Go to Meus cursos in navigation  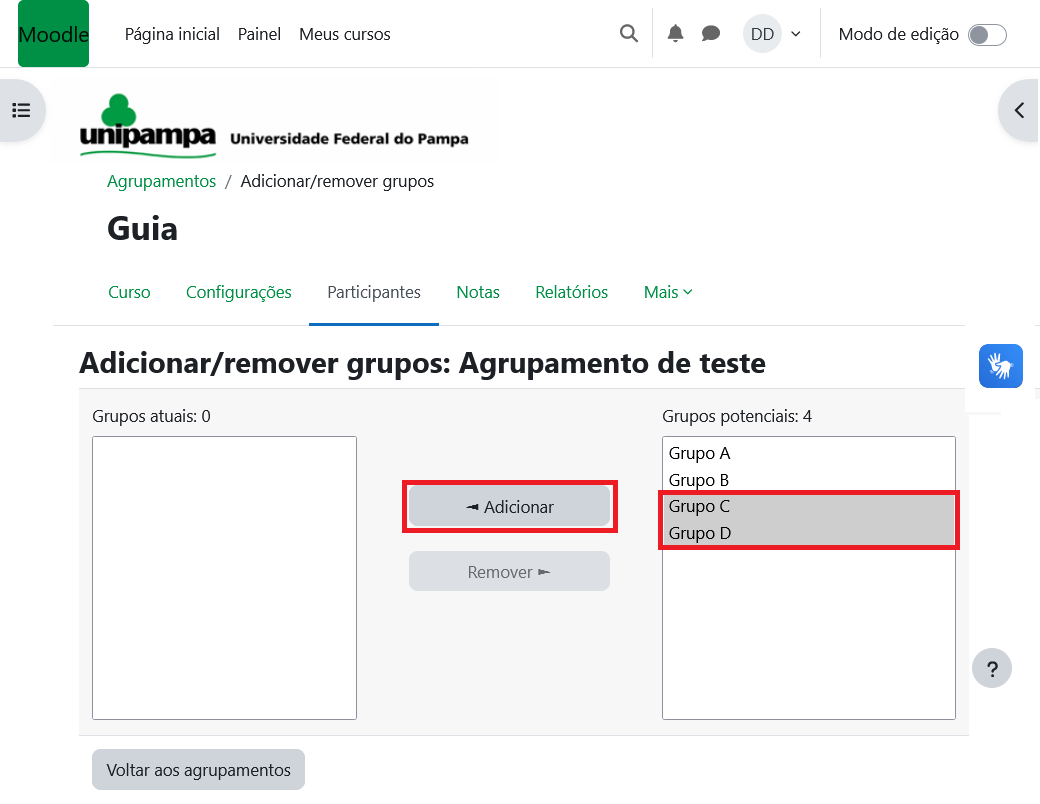(344, 34)
